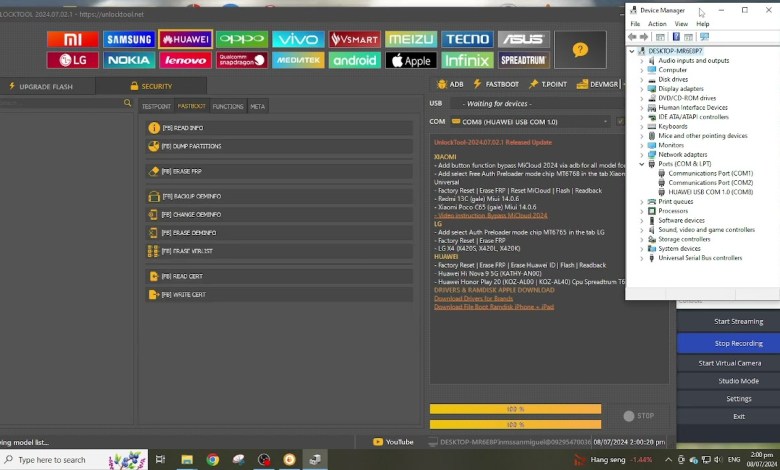Click the Device Manager back arrow icon
The image size is (780, 470).
[x=633, y=36]
